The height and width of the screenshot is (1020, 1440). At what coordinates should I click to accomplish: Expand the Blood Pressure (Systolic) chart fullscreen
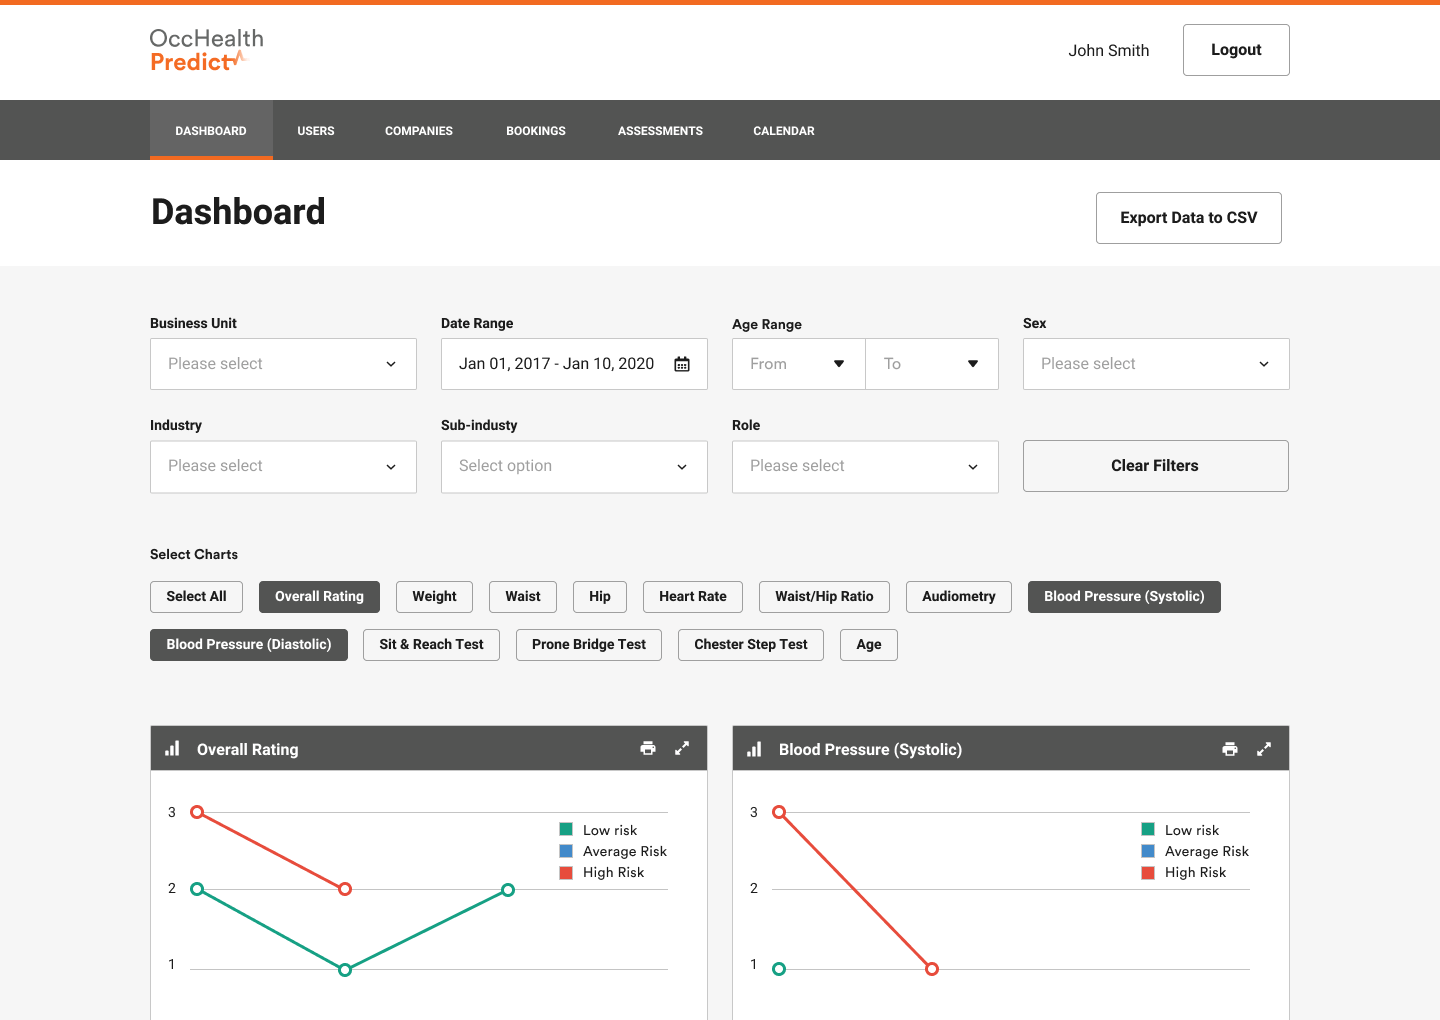1263,748
